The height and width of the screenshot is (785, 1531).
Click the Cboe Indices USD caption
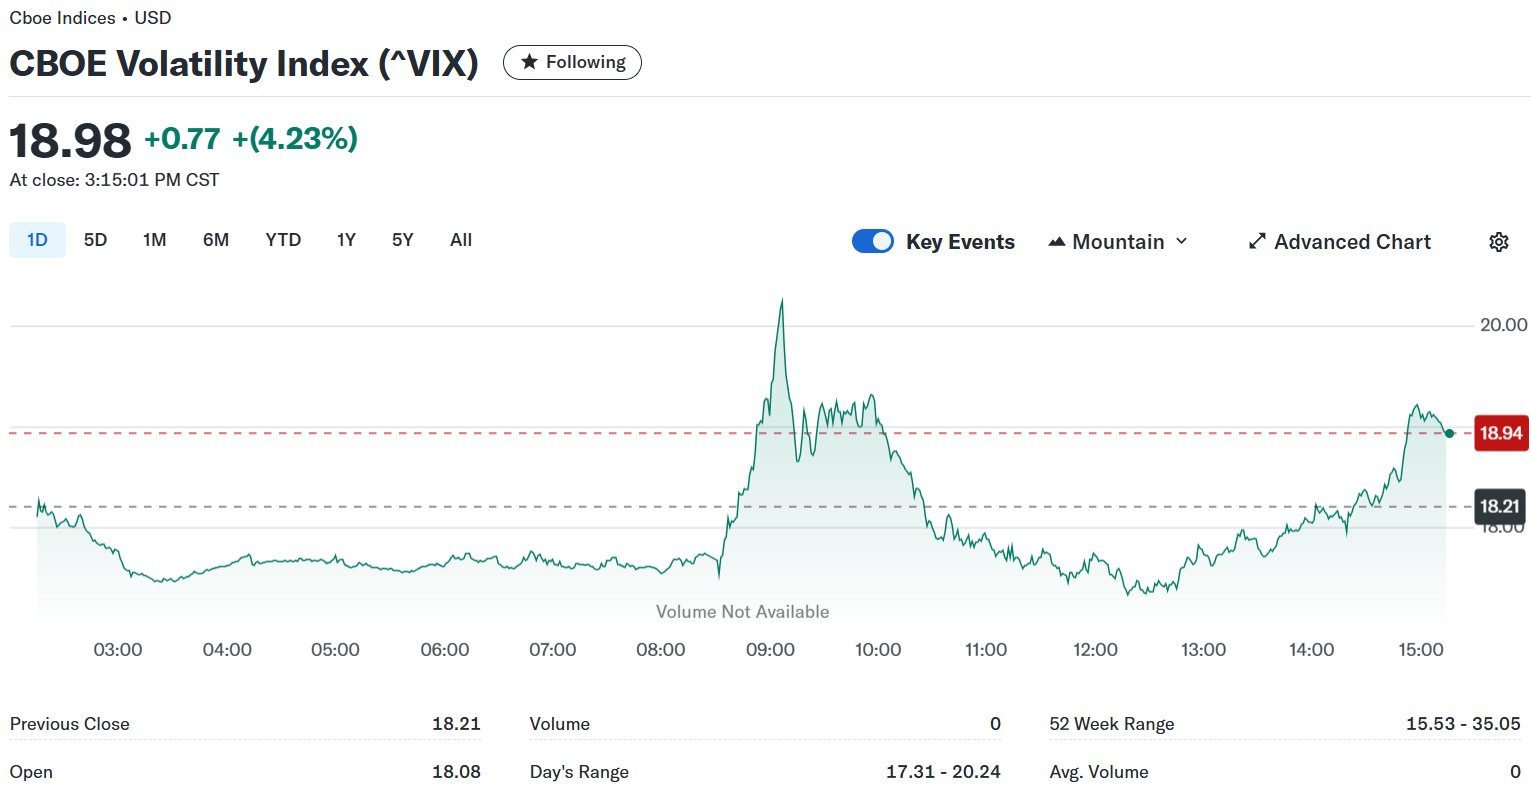90,18
